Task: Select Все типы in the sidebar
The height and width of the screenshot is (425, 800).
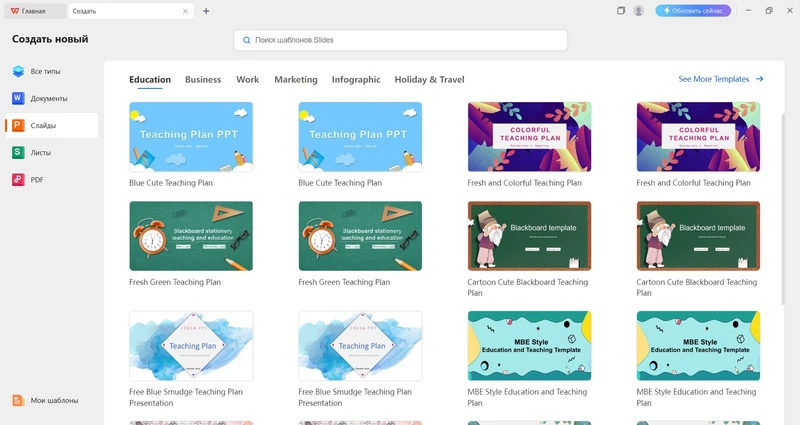Action: pyautogui.click(x=52, y=71)
